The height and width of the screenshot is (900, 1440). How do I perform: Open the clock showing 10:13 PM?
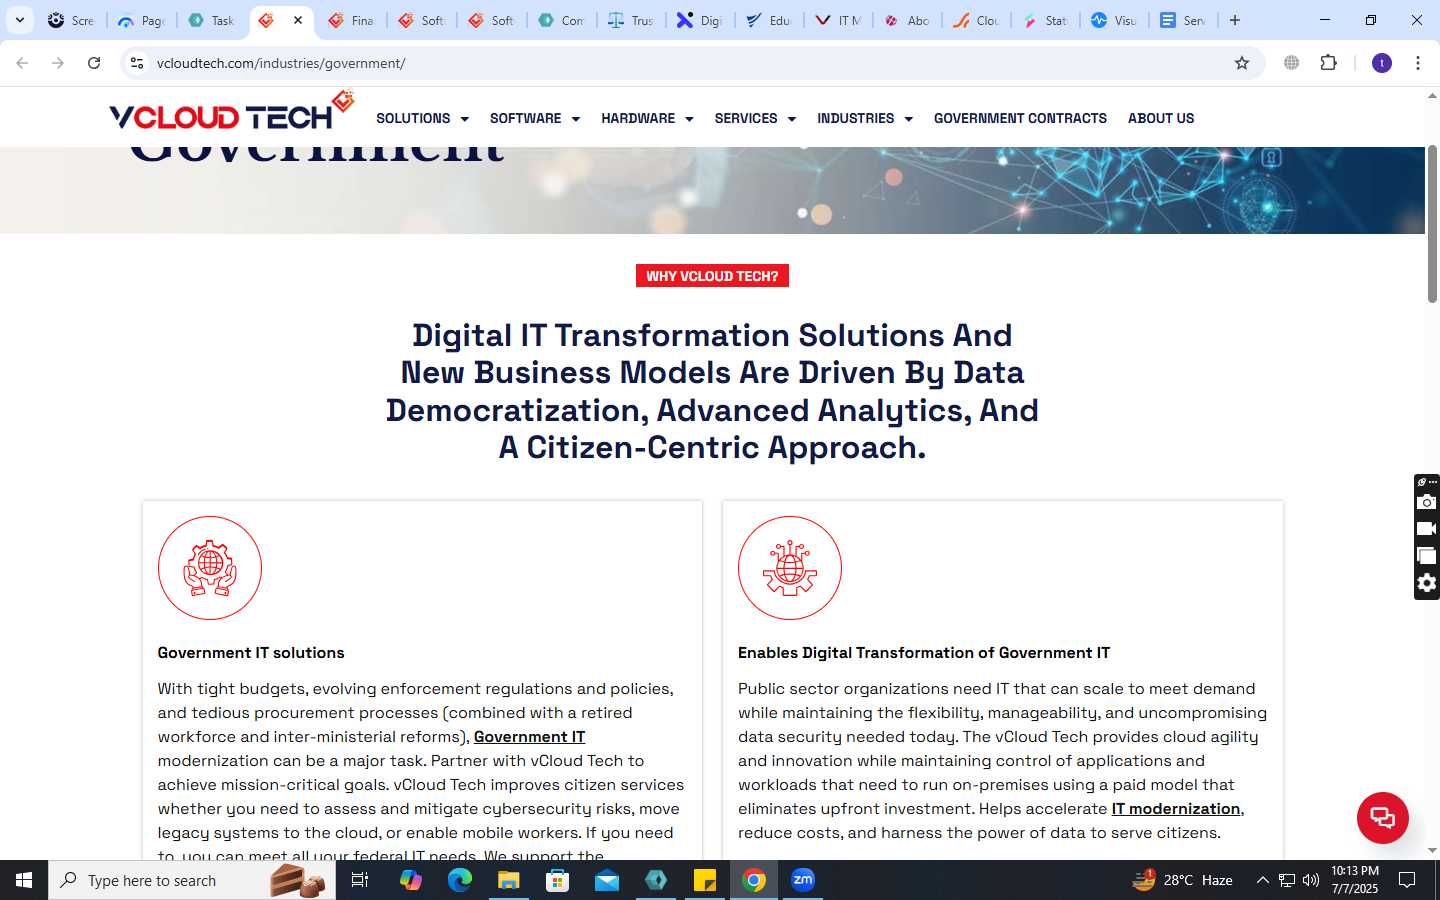[x=1355, y=880]
